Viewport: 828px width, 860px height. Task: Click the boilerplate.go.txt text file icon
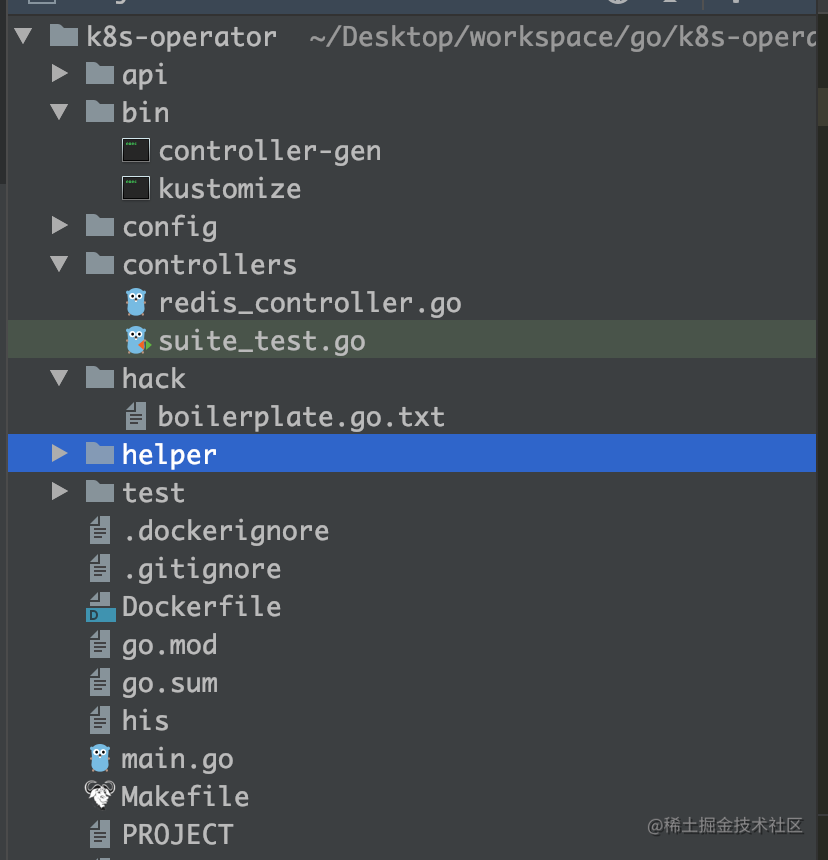click(x=136, y=416)
